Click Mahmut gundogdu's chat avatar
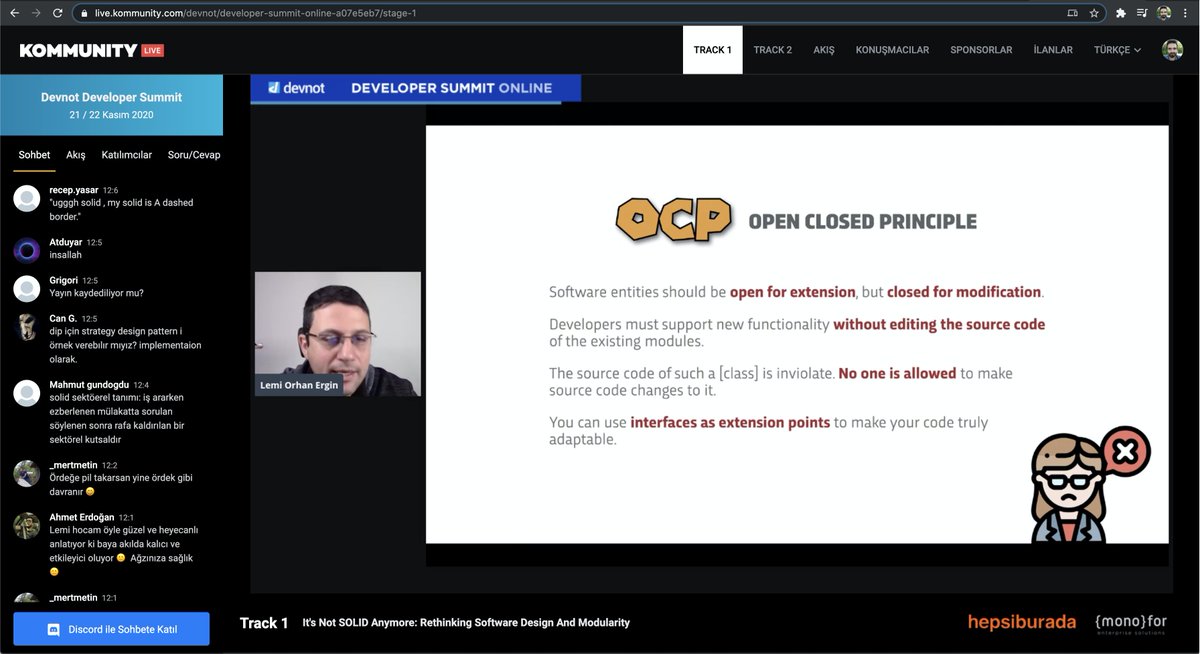This screenshot has width=1200, height=654. point(27,392)
